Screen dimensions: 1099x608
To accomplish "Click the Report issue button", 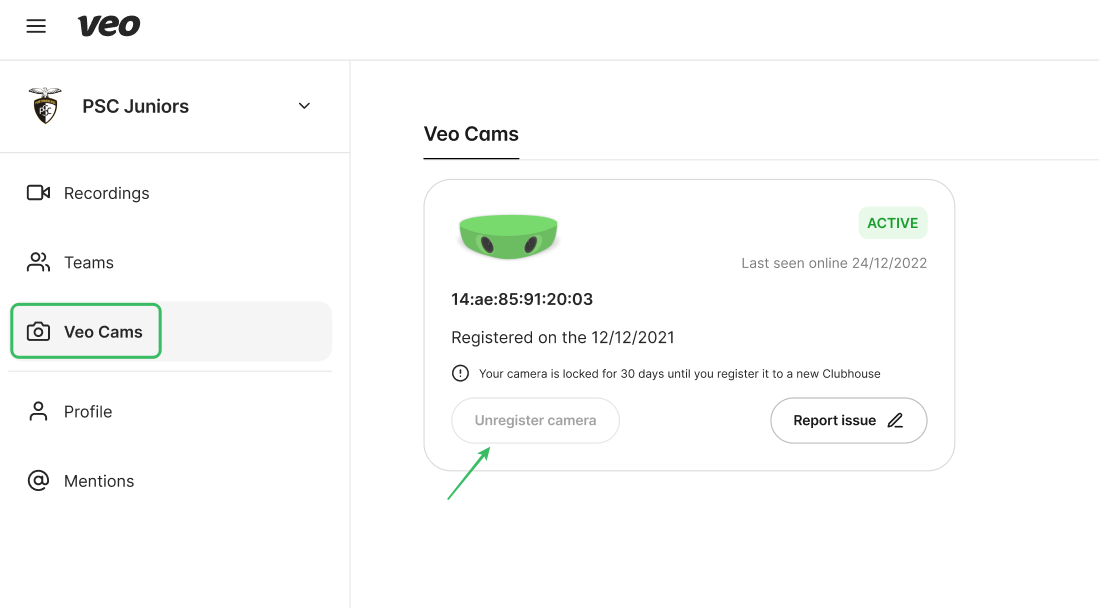I will [x=849, y=421].
